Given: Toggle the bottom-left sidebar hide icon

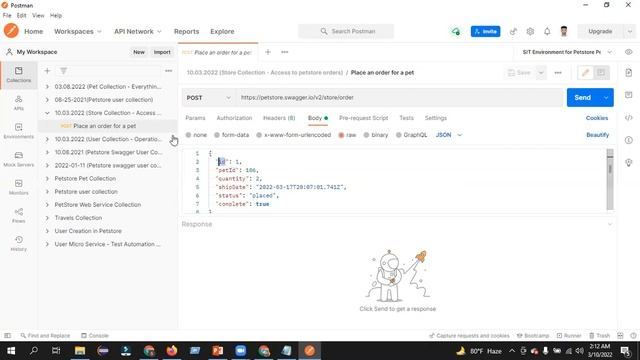Looking at the screenshot, I should [x=7, y=336].
